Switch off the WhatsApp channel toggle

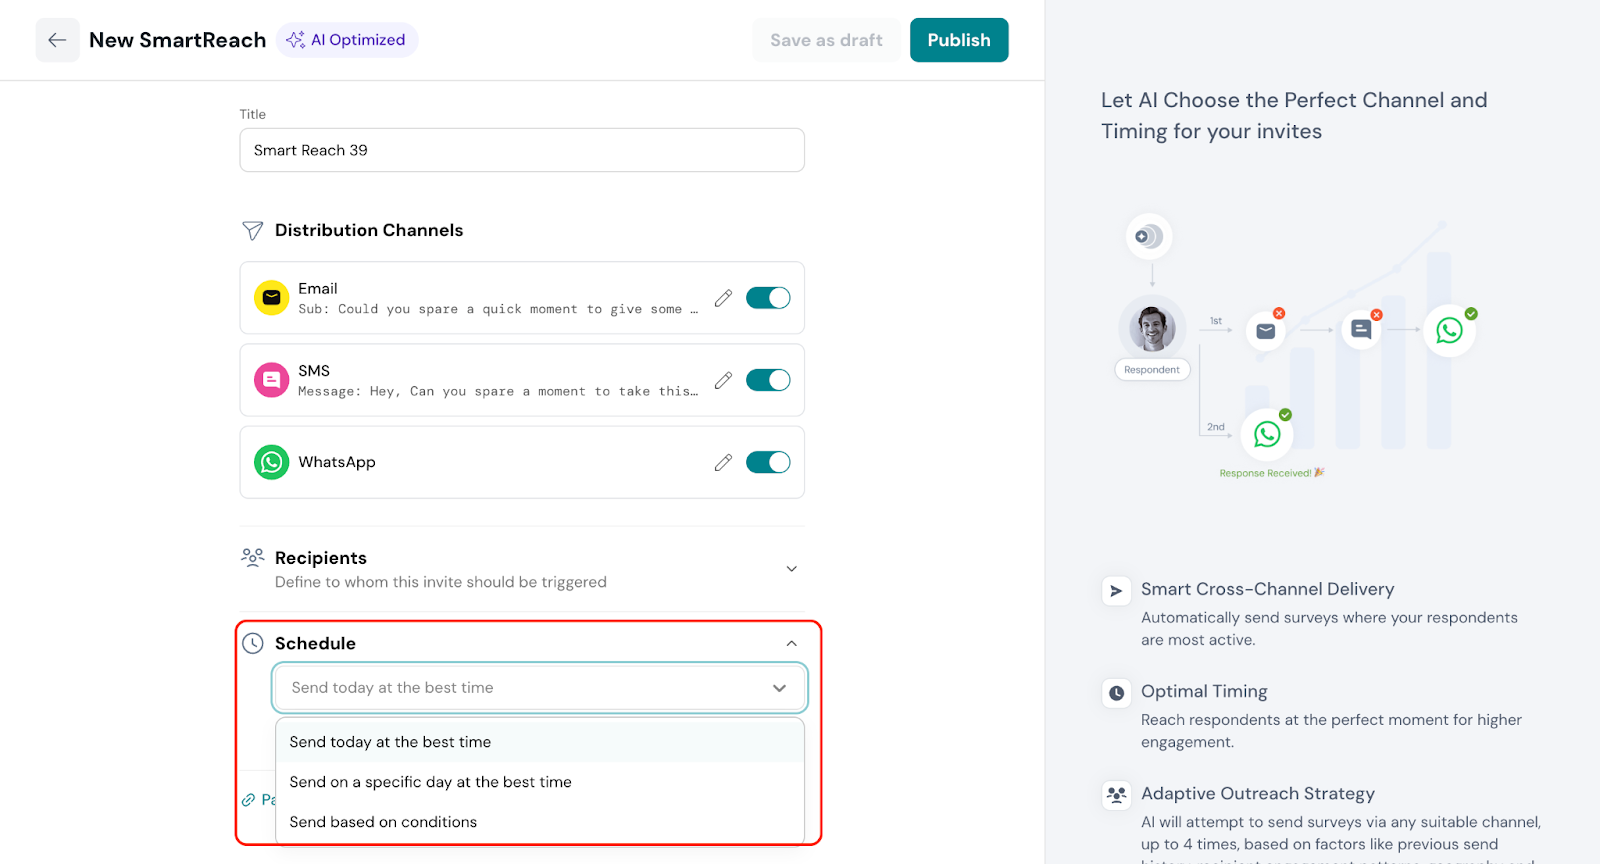coord(768,462)
